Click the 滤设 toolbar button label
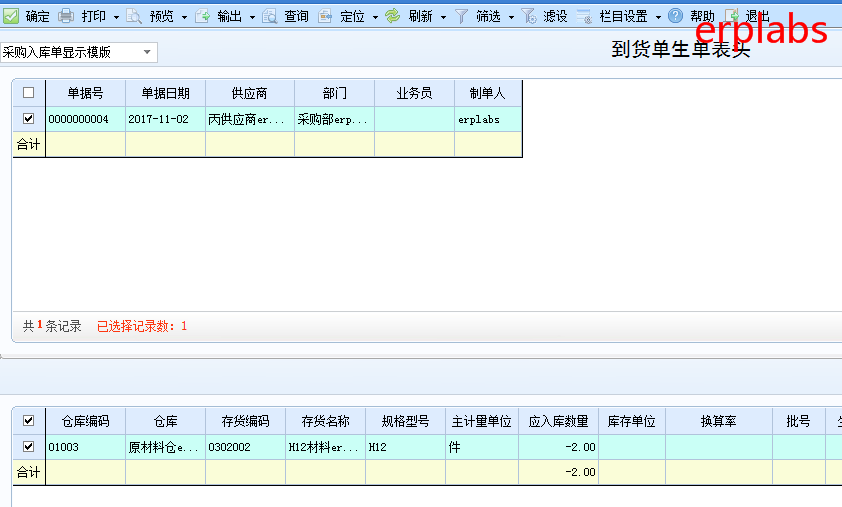Viewport: 842px width, 507px height. coord(555,17)
